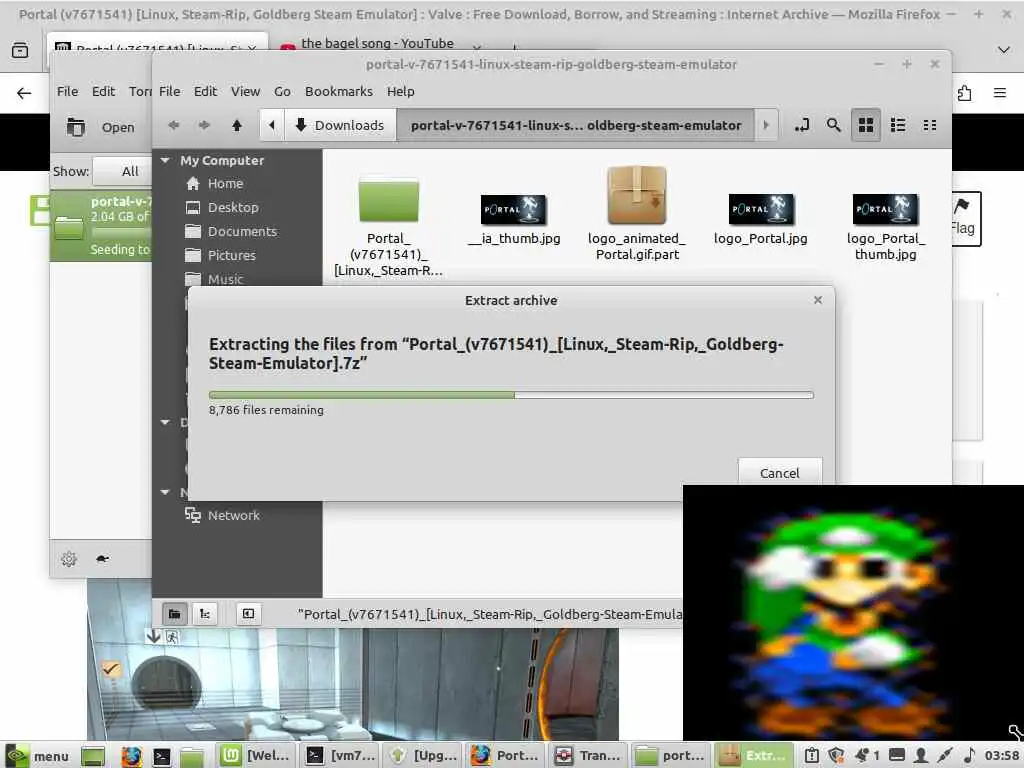Select Home in sidebar
Image resolution: width=1024 pixels, height=768 pixels.
[x=225, y=184]
